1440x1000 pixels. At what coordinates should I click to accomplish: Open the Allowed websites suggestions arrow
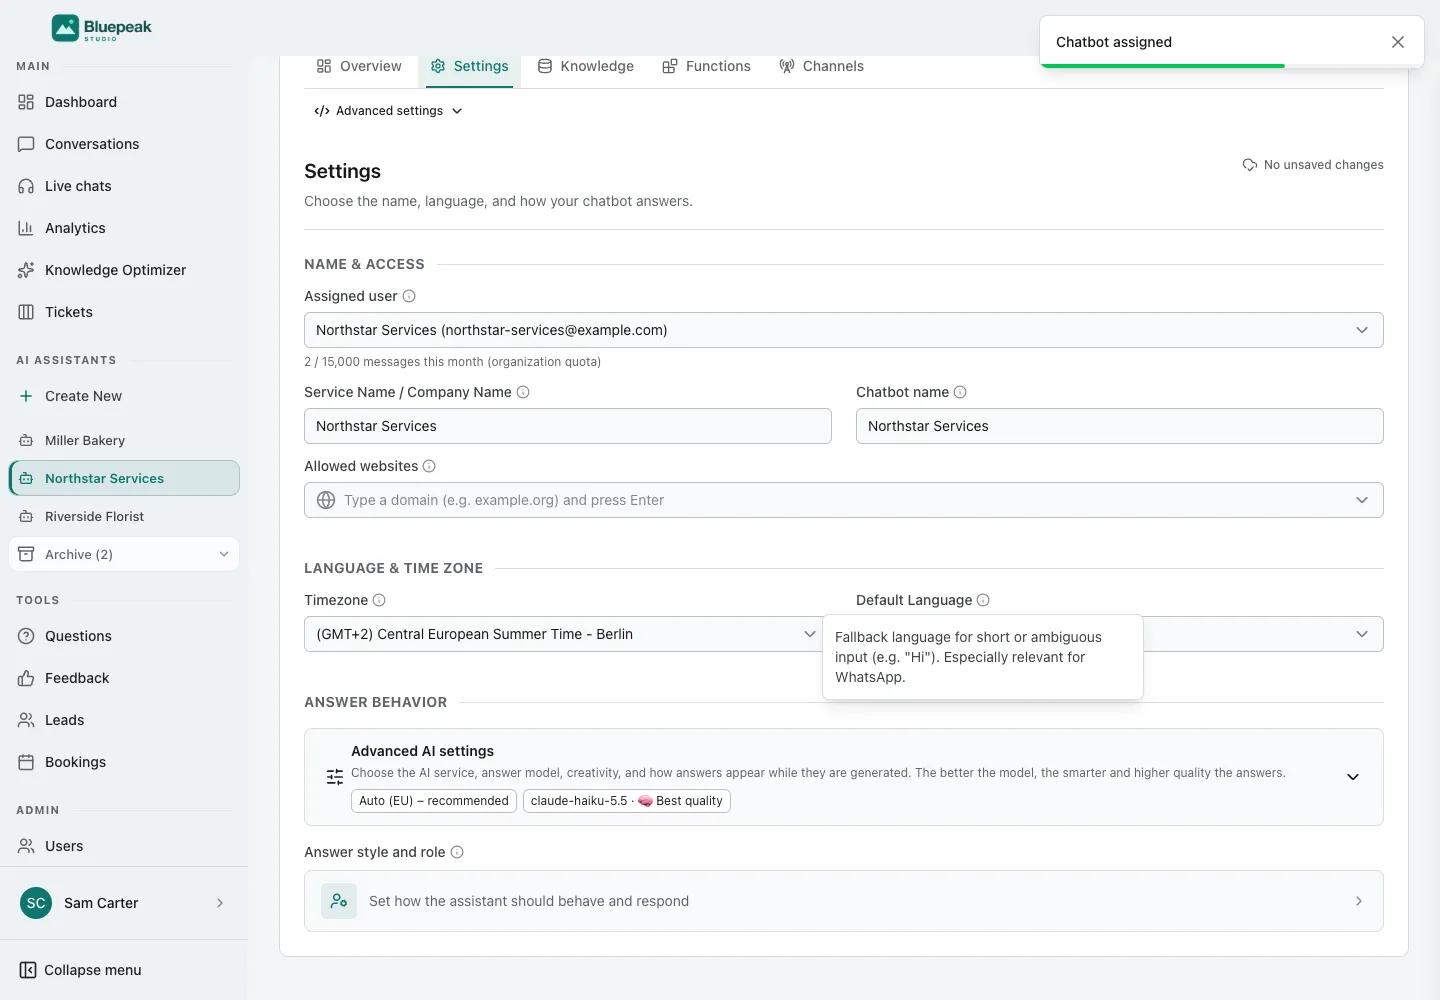click(1362, 500)
